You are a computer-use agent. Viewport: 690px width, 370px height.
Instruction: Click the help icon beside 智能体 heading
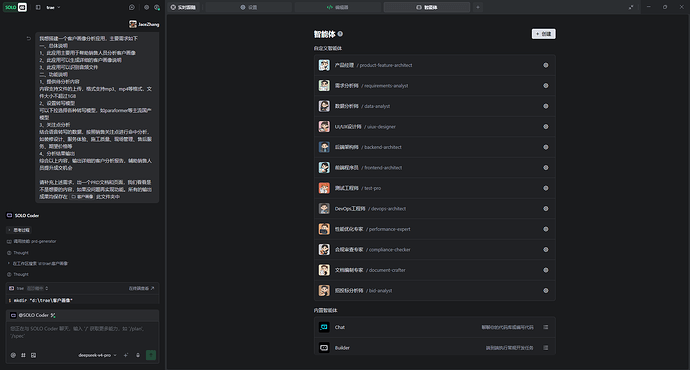(x=340, y=34)
